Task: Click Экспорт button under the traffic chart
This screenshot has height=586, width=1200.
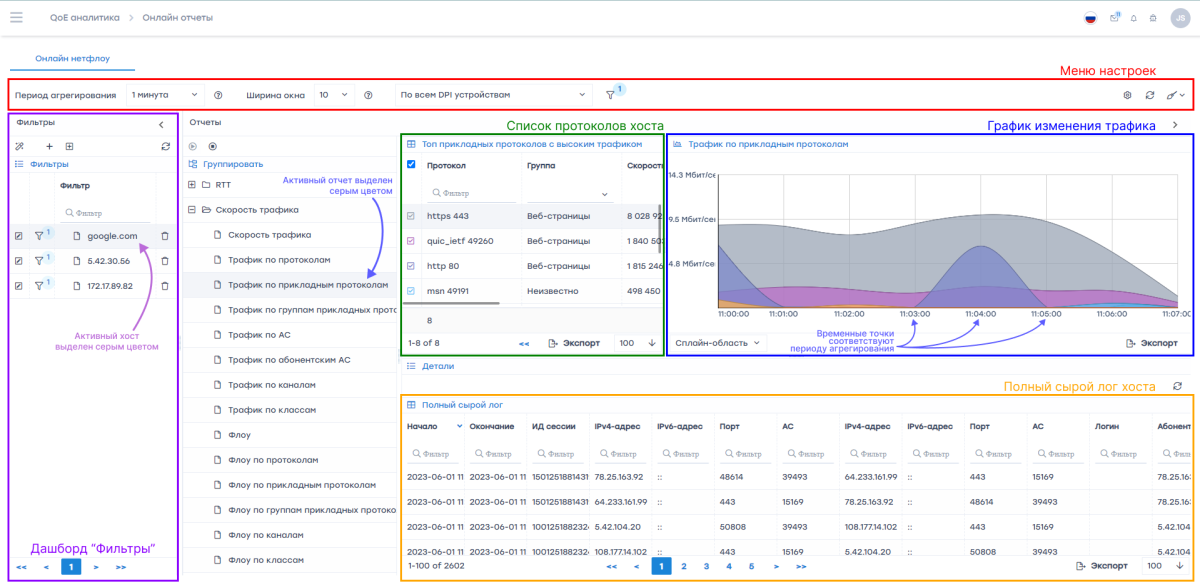Action: point(1152,343)
